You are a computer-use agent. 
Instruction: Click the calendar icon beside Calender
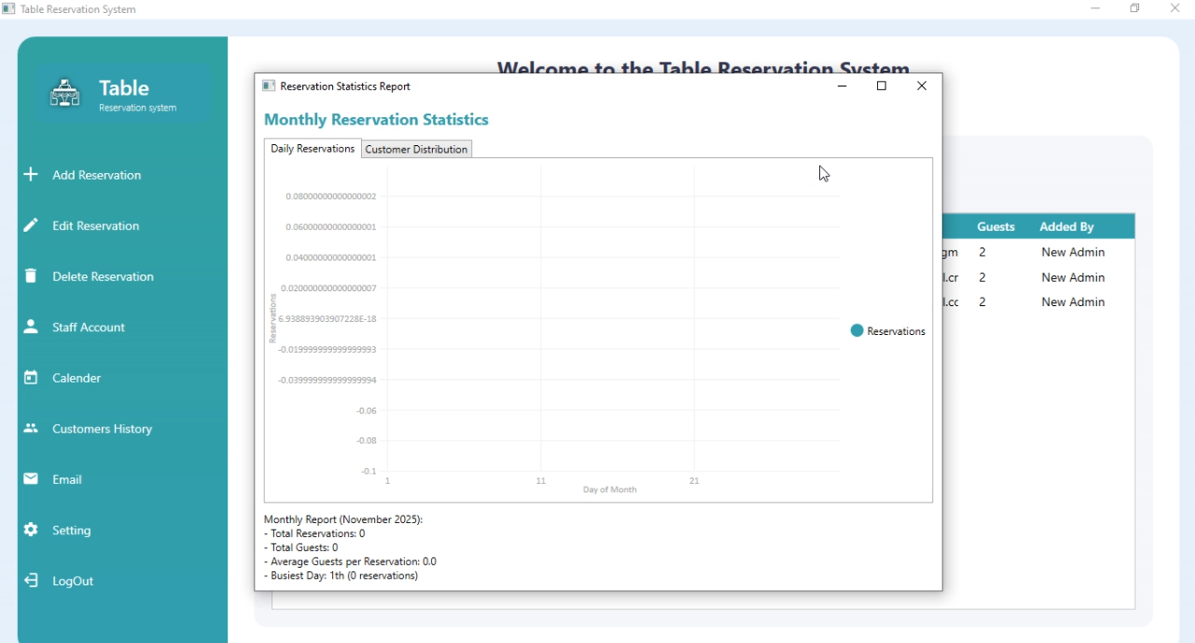[30, 377]
